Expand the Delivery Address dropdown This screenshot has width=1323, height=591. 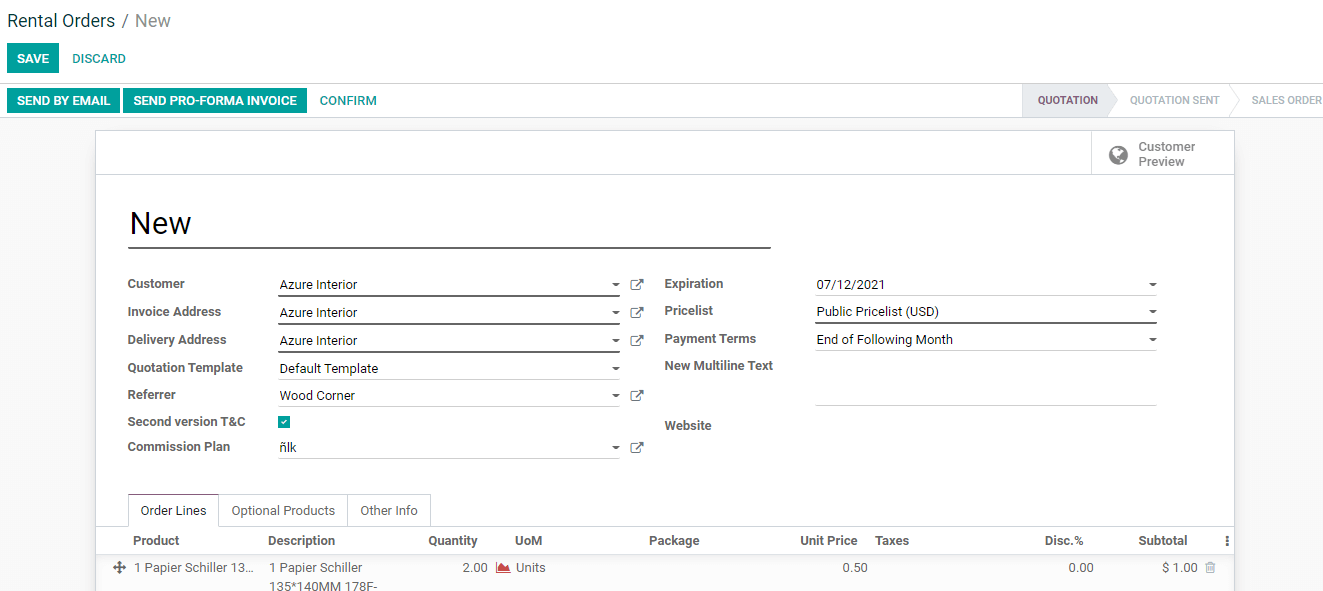click(616, 341)
